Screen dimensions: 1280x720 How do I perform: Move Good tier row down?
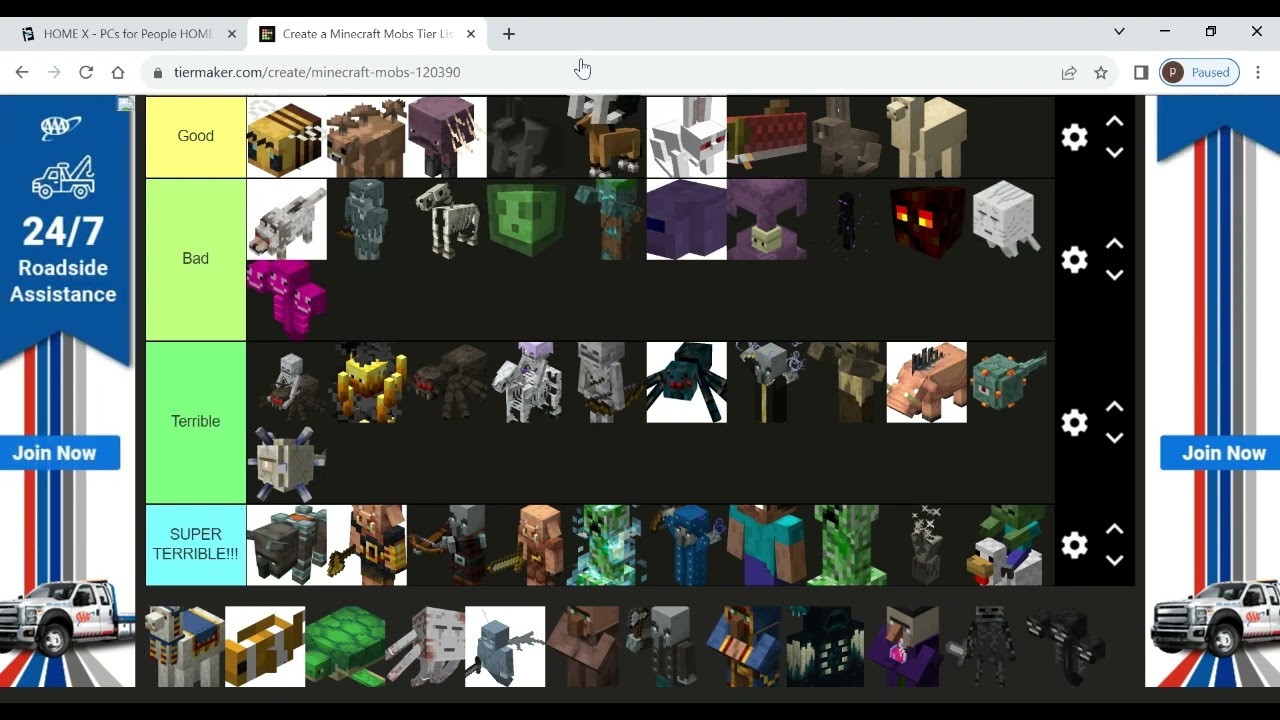[x=1114, y=152]
